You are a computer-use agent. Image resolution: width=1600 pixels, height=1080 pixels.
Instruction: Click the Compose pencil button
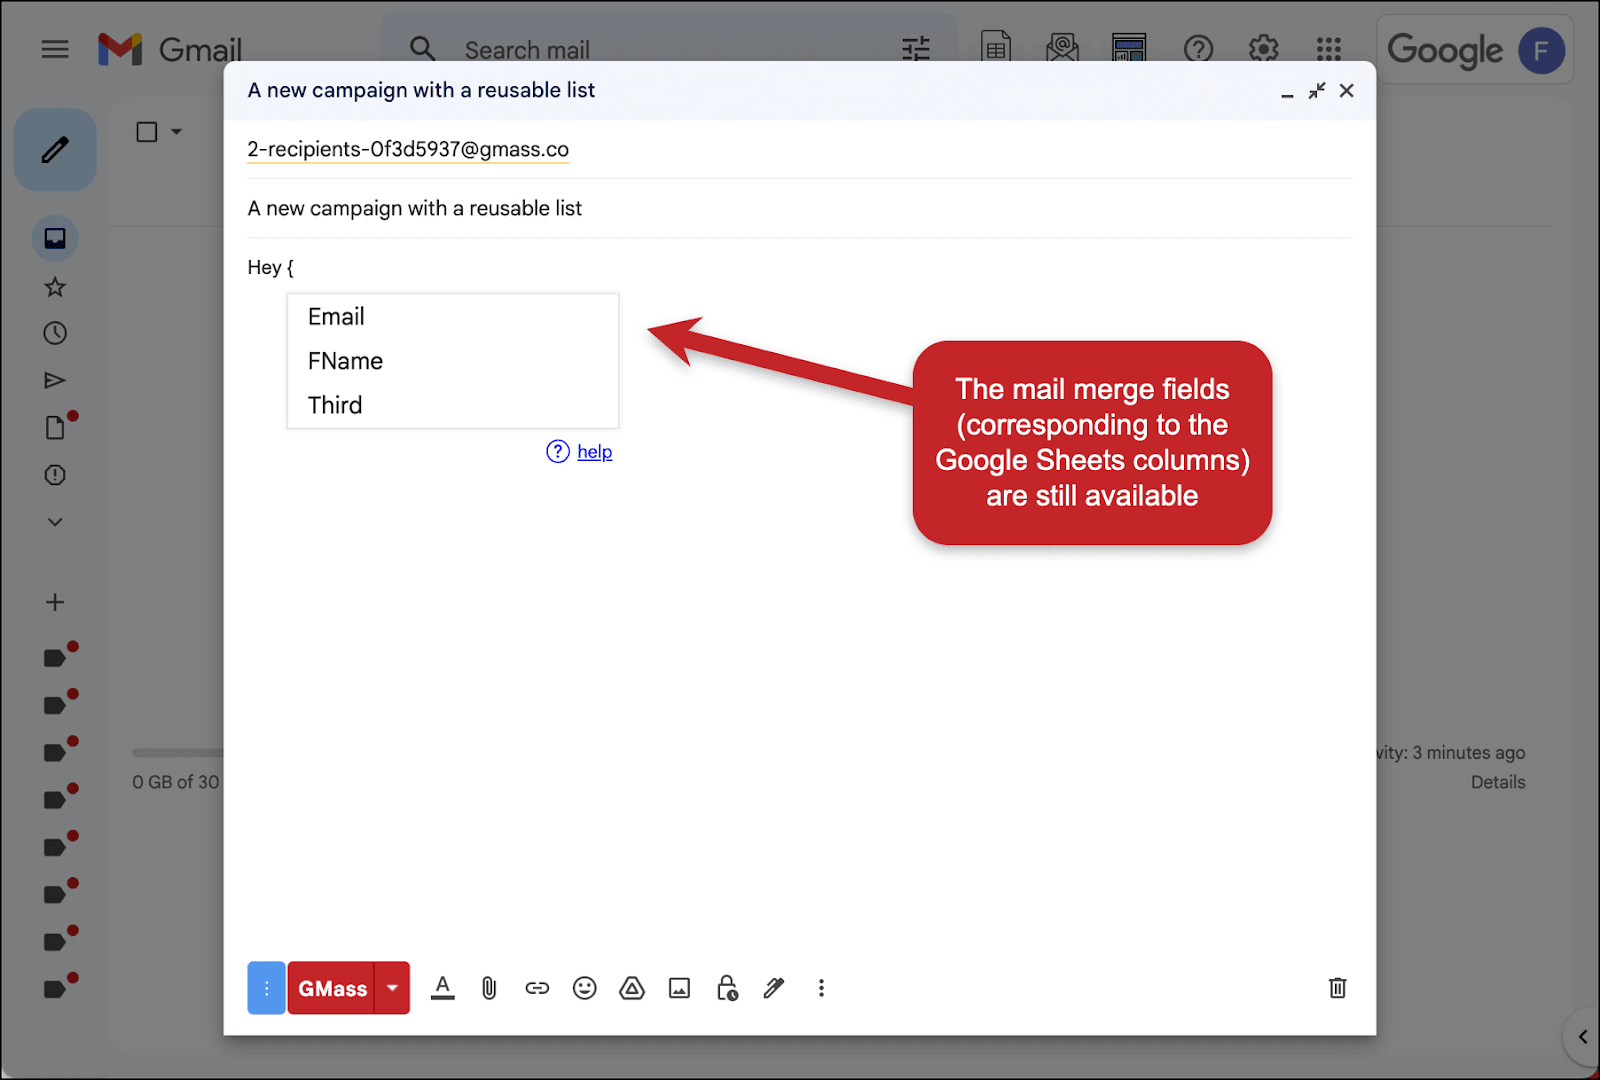[55, 150]
